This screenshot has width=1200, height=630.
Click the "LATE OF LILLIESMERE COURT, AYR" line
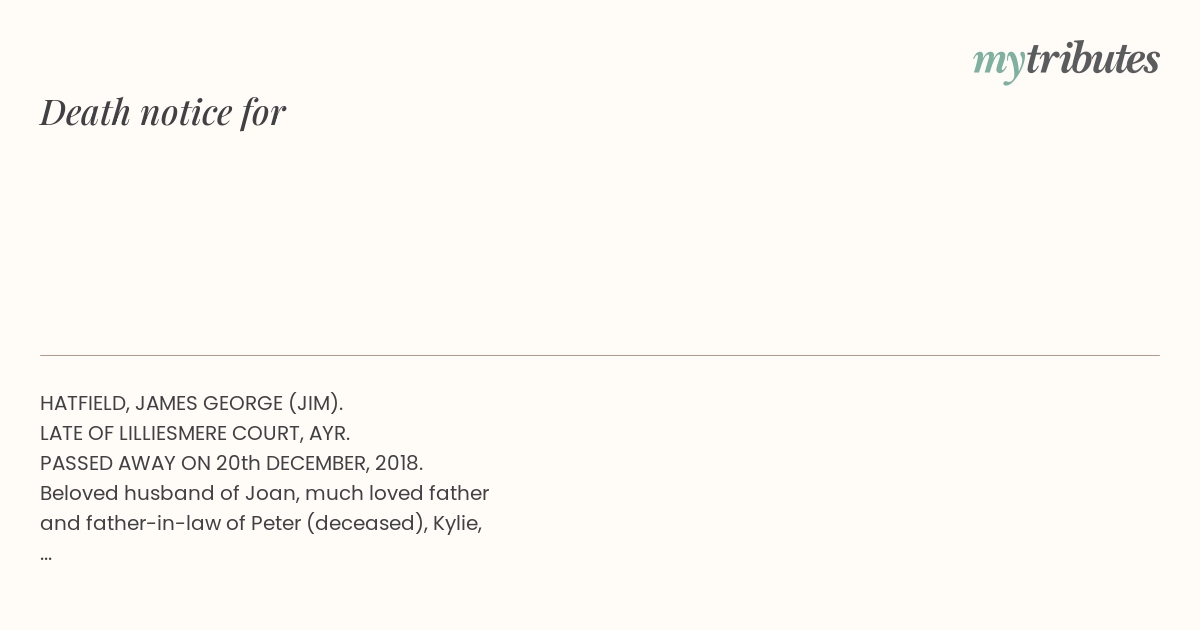pyautogui.click(x=195, y=433)
